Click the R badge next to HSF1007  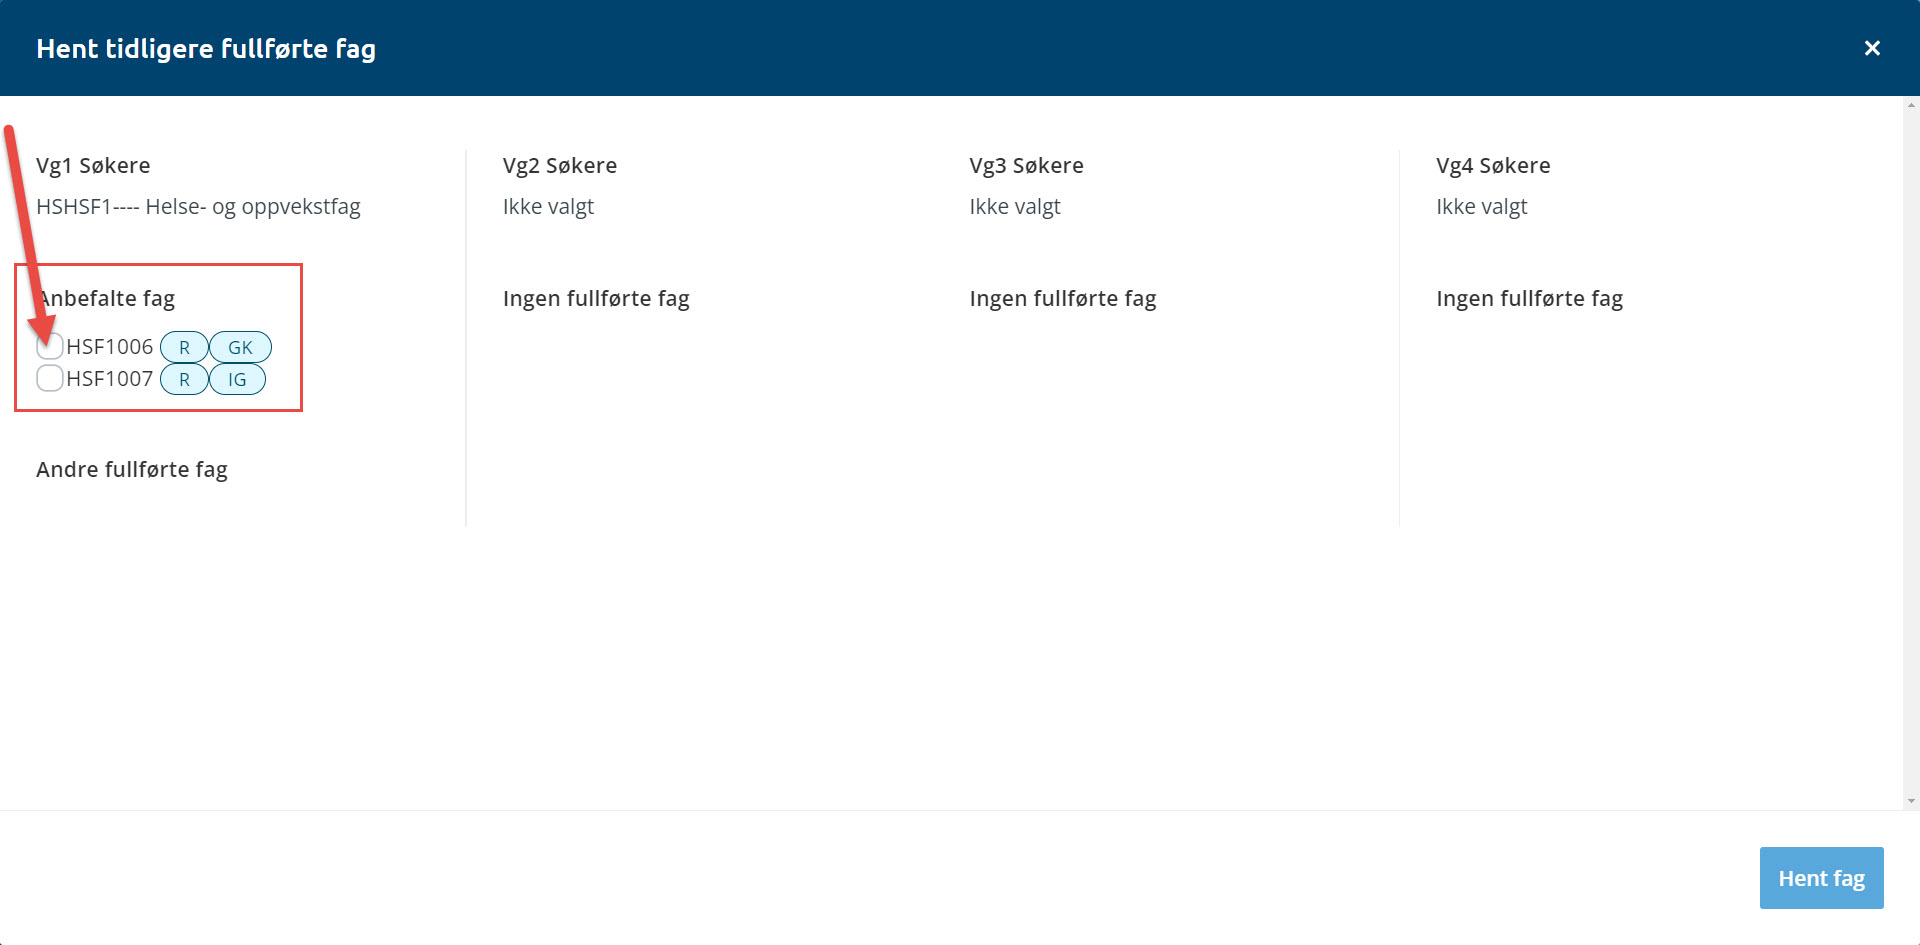[x=184, y=379]
